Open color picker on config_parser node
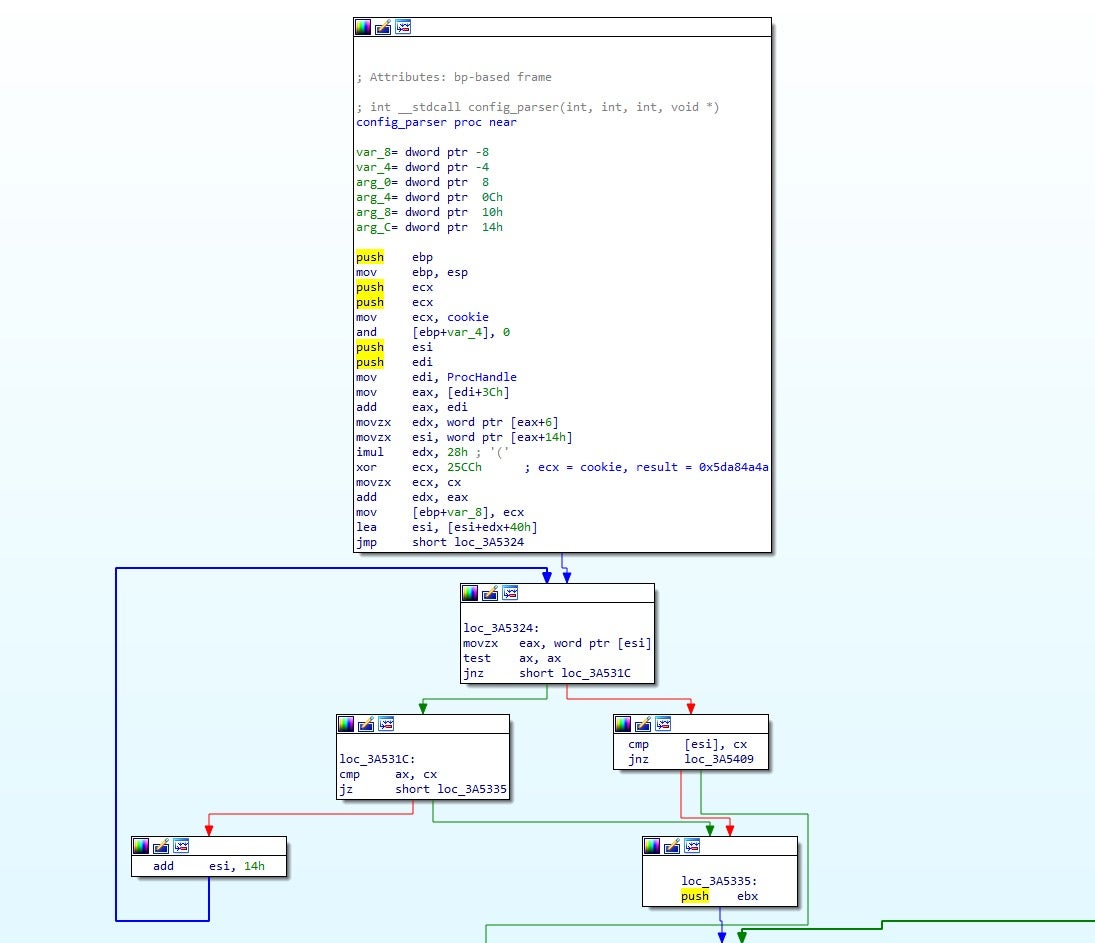Image resolution: width=1095 pixels, height=943 pixels. tap(364, 27)
